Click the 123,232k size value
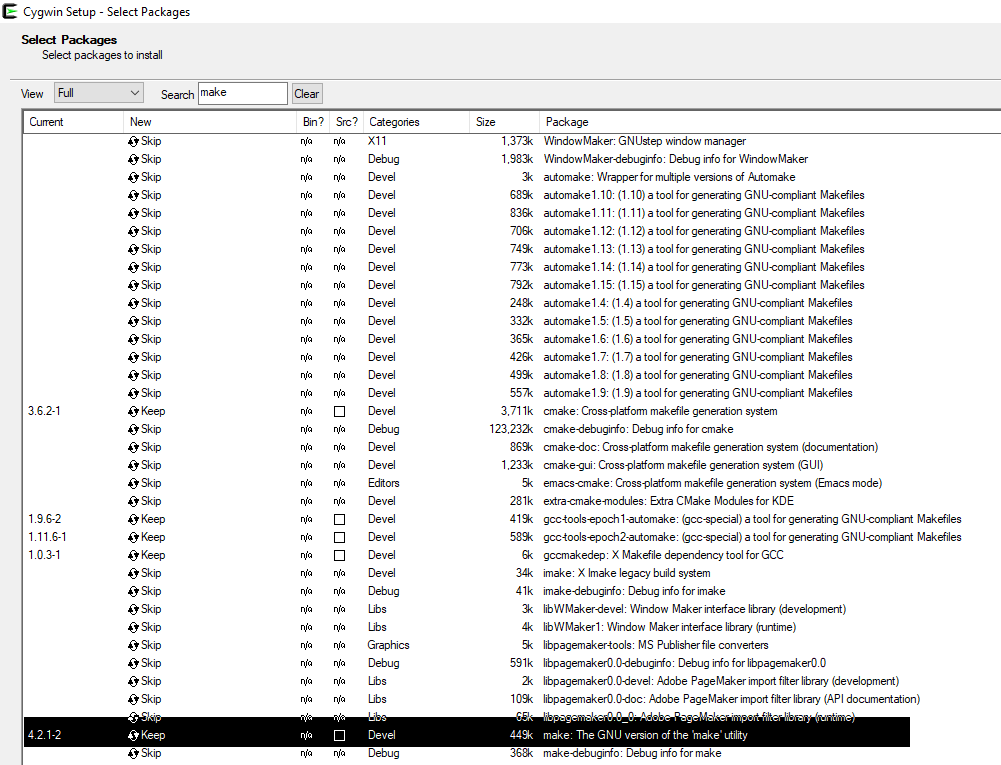The width and height of the screenshot is (1001, 765). point(511,429)
